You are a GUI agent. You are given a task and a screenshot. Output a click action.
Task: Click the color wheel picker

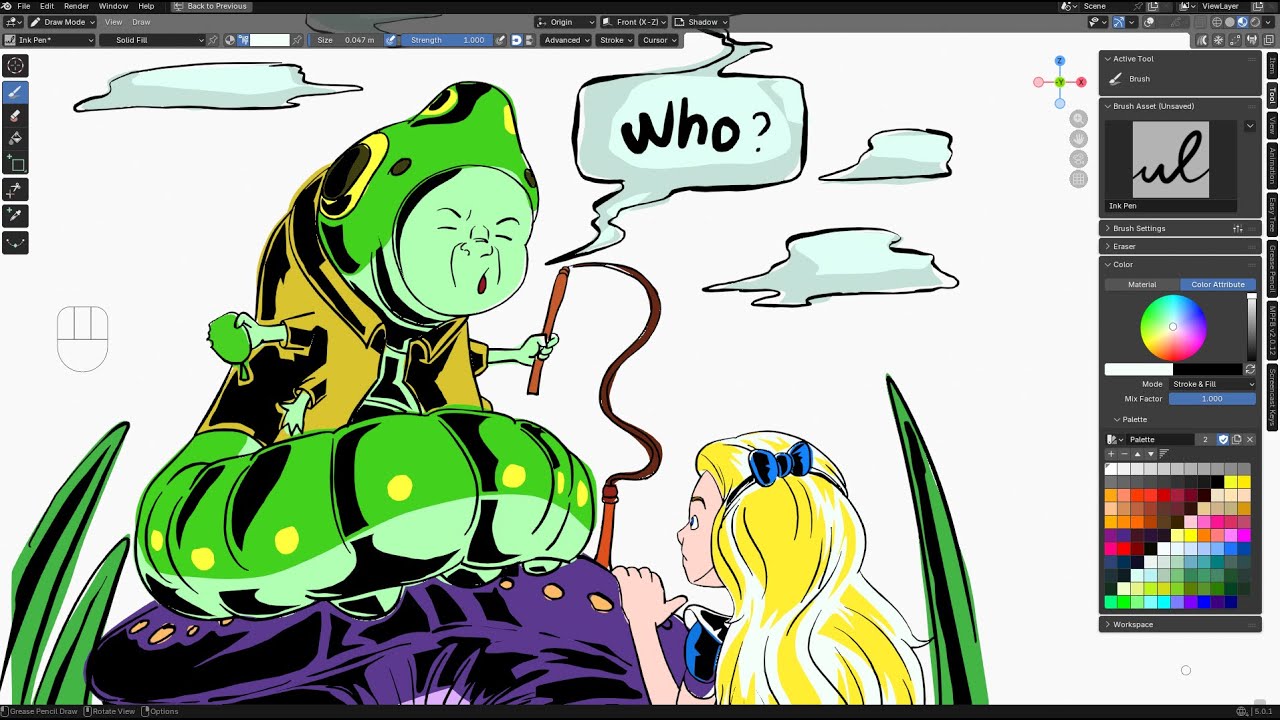(x=1173, y=328)
